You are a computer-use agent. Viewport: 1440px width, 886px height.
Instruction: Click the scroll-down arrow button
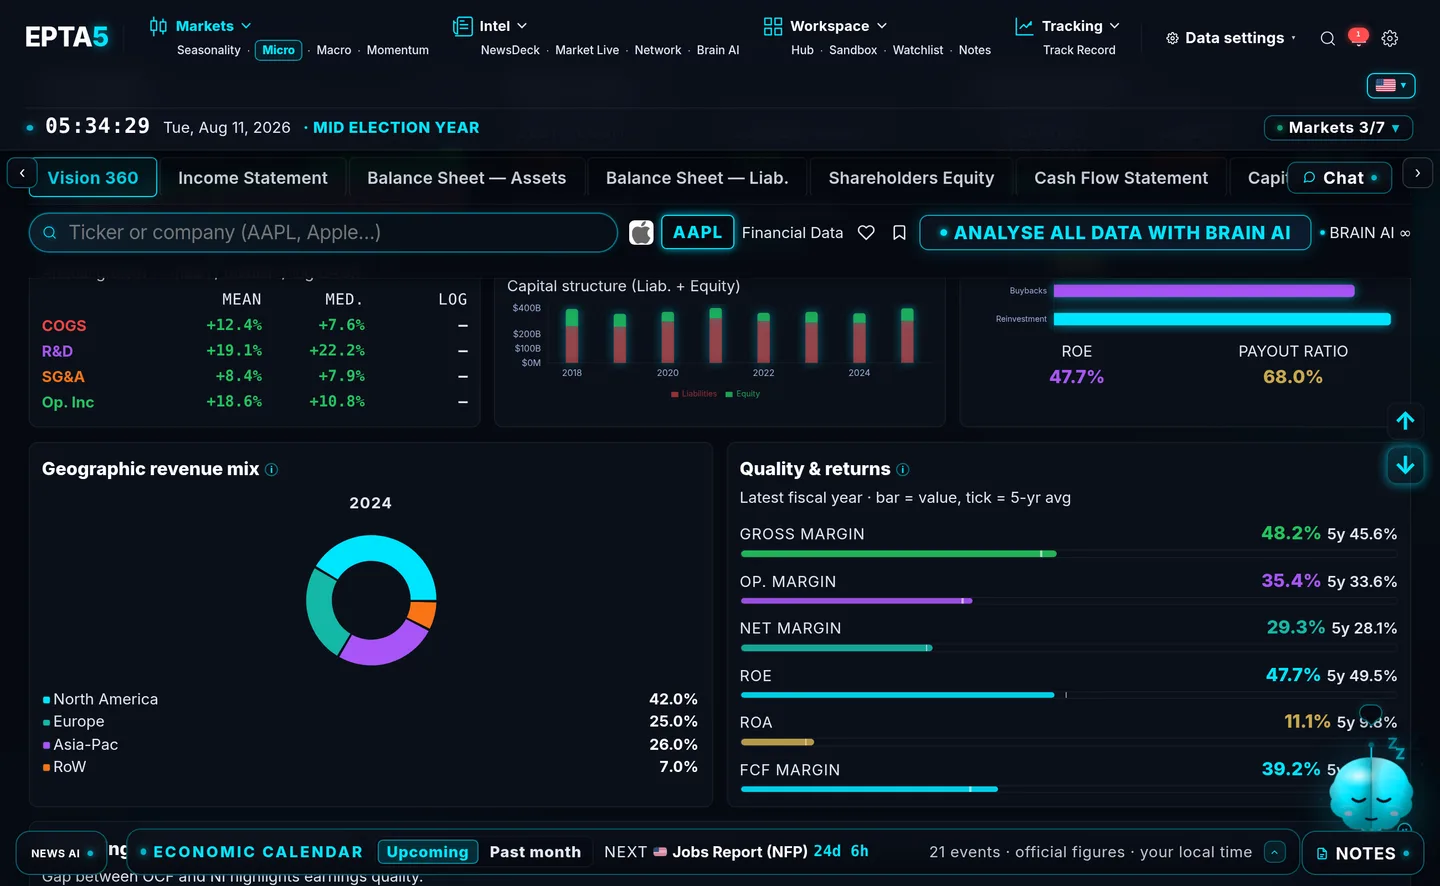click(x=1405, y=465)
